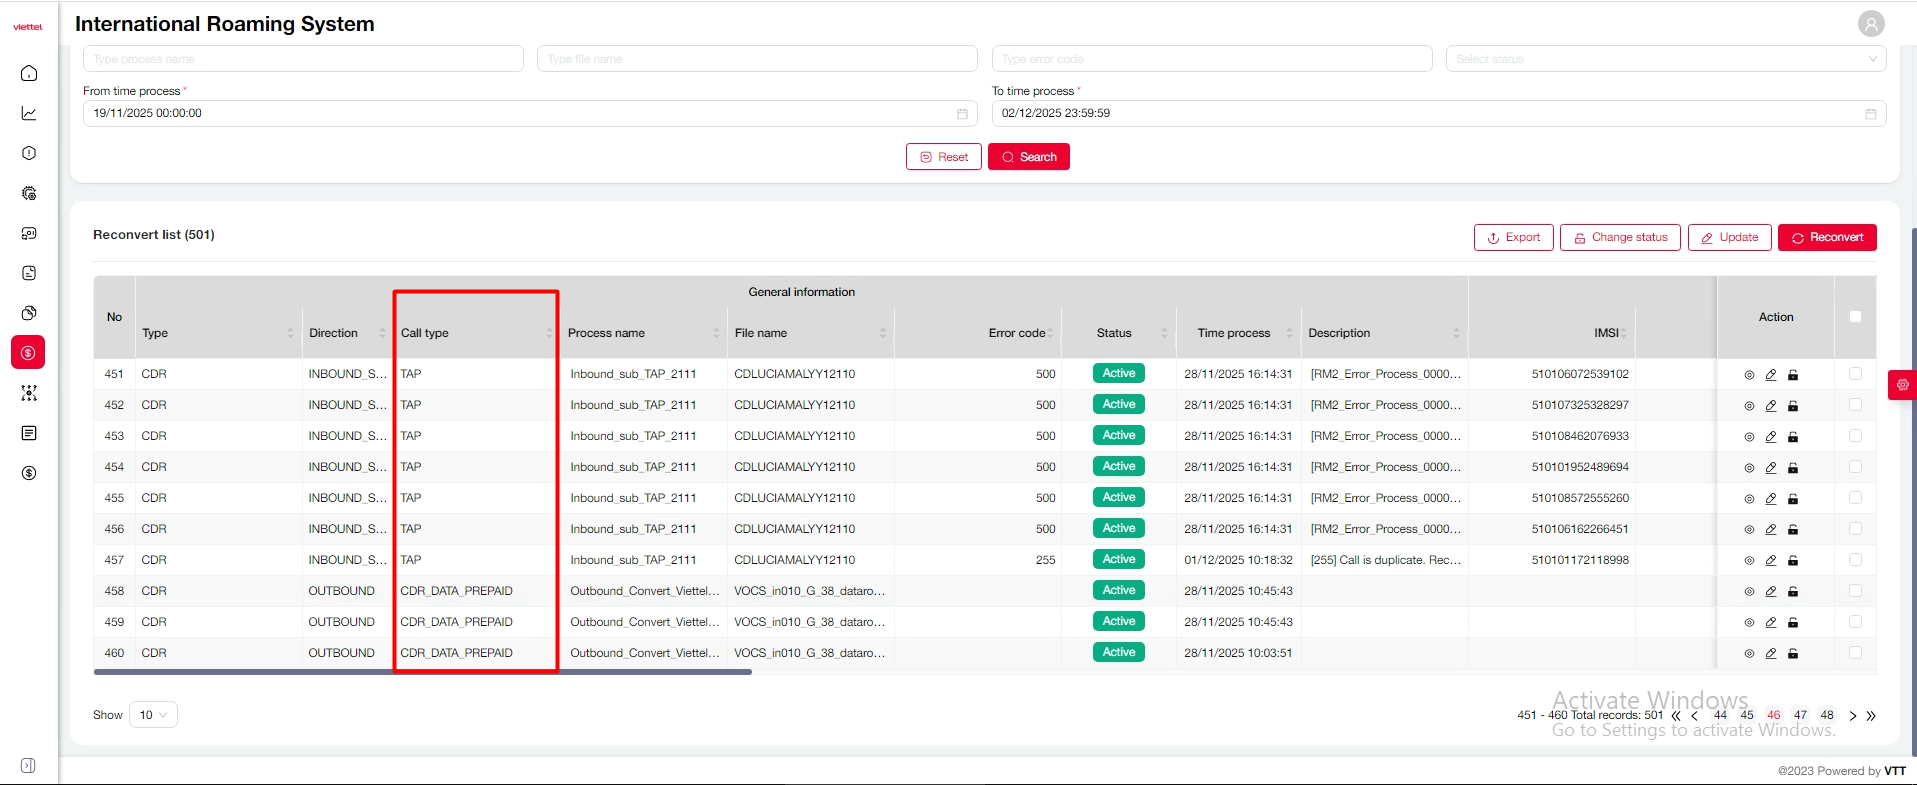Click the line chart icon in sidebar
1917x785 pixels.
pos(29,113)
